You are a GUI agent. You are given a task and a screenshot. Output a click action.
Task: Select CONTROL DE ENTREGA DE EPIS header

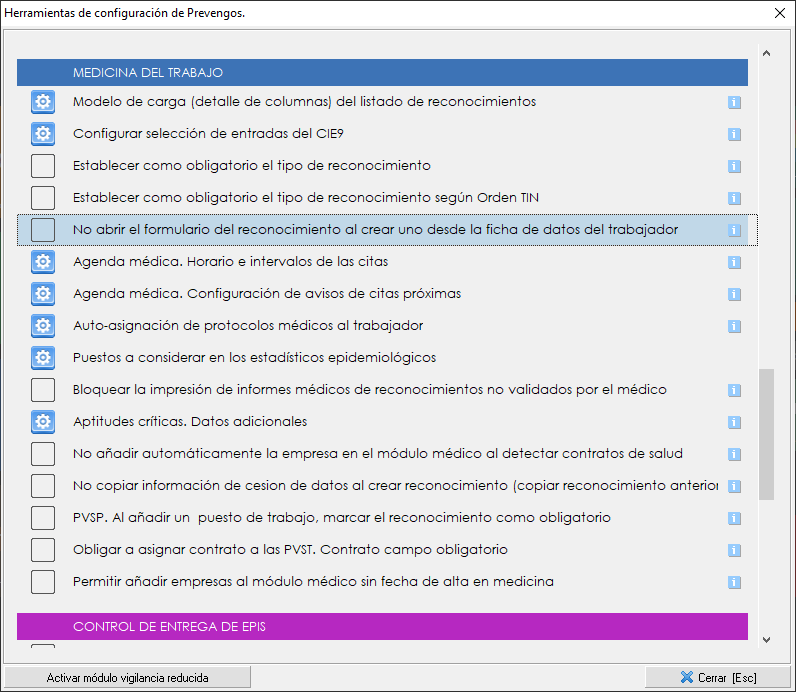382,627
